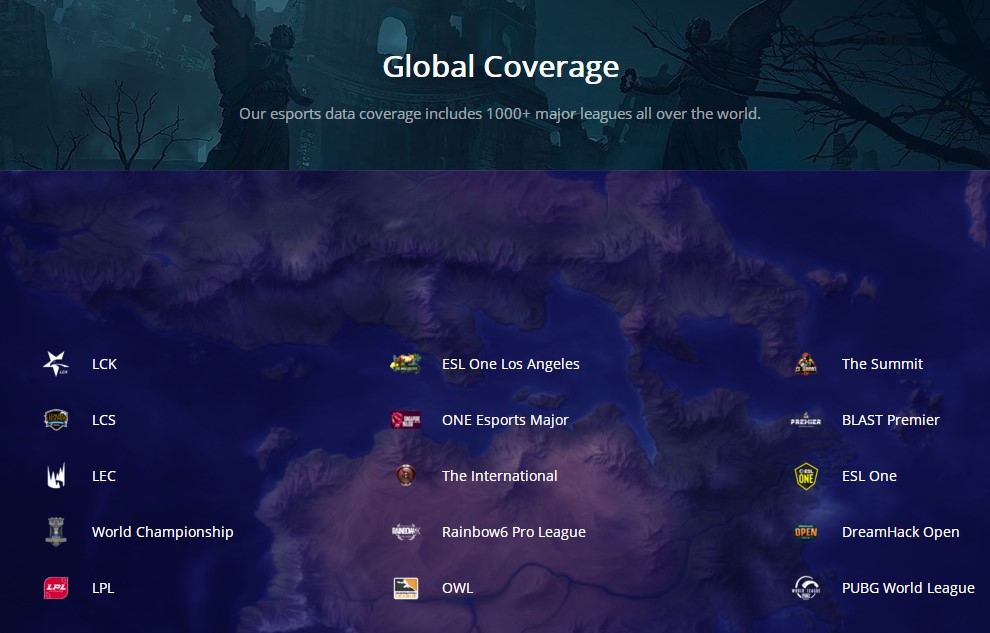Open the LCS league text
990x633 pixels.
(x=104, y=420)
